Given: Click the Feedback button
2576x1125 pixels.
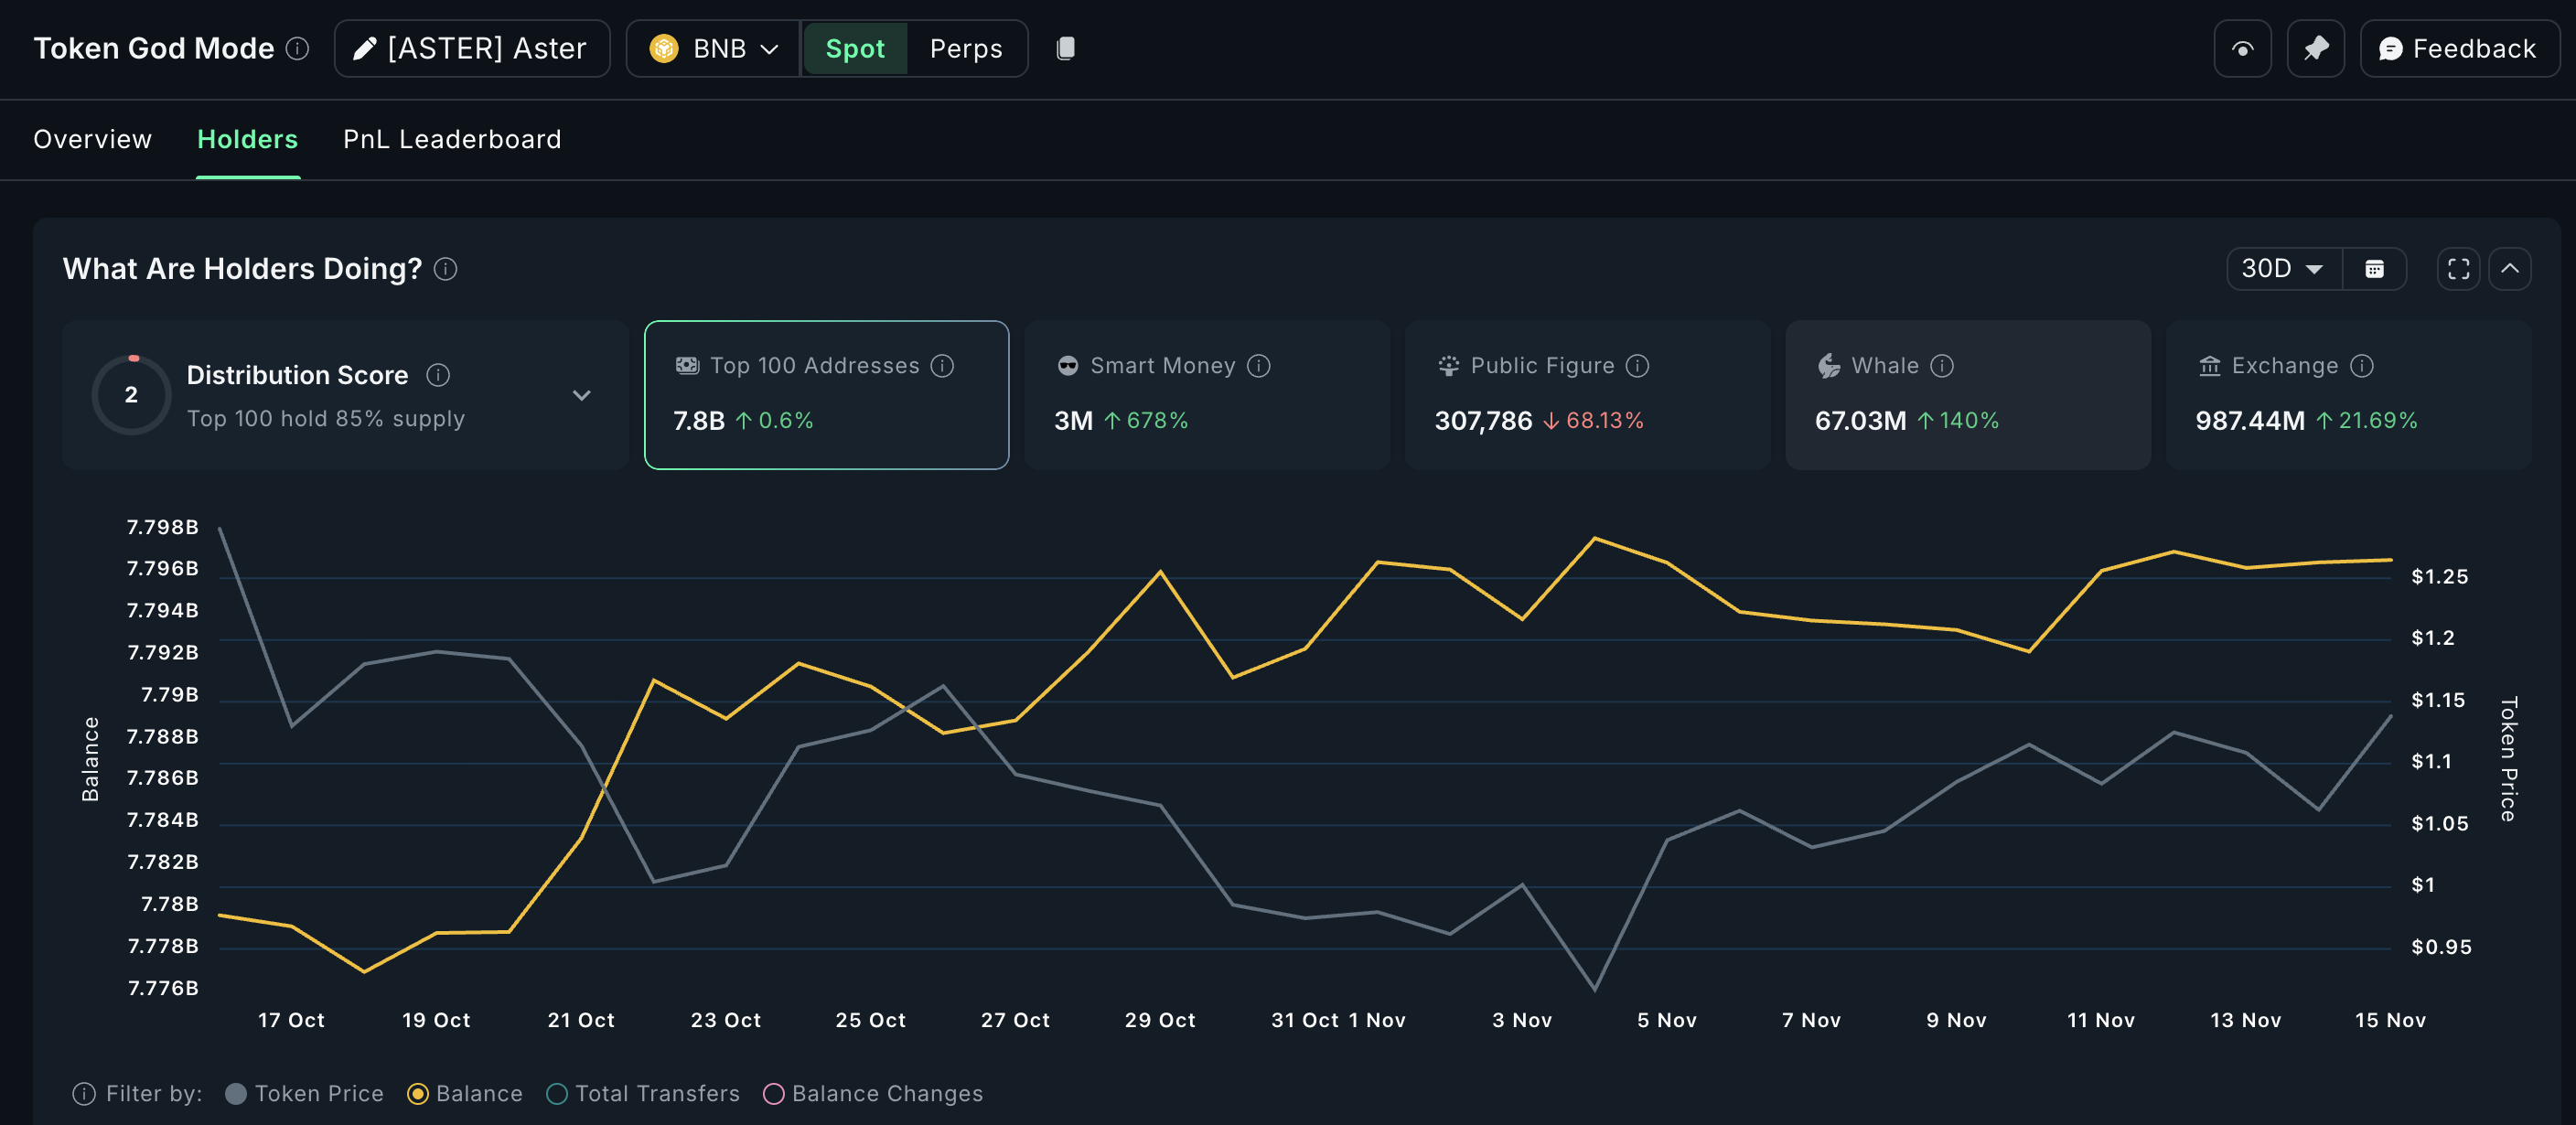Looking at the screenshot, I should [x=2459, y=48].
